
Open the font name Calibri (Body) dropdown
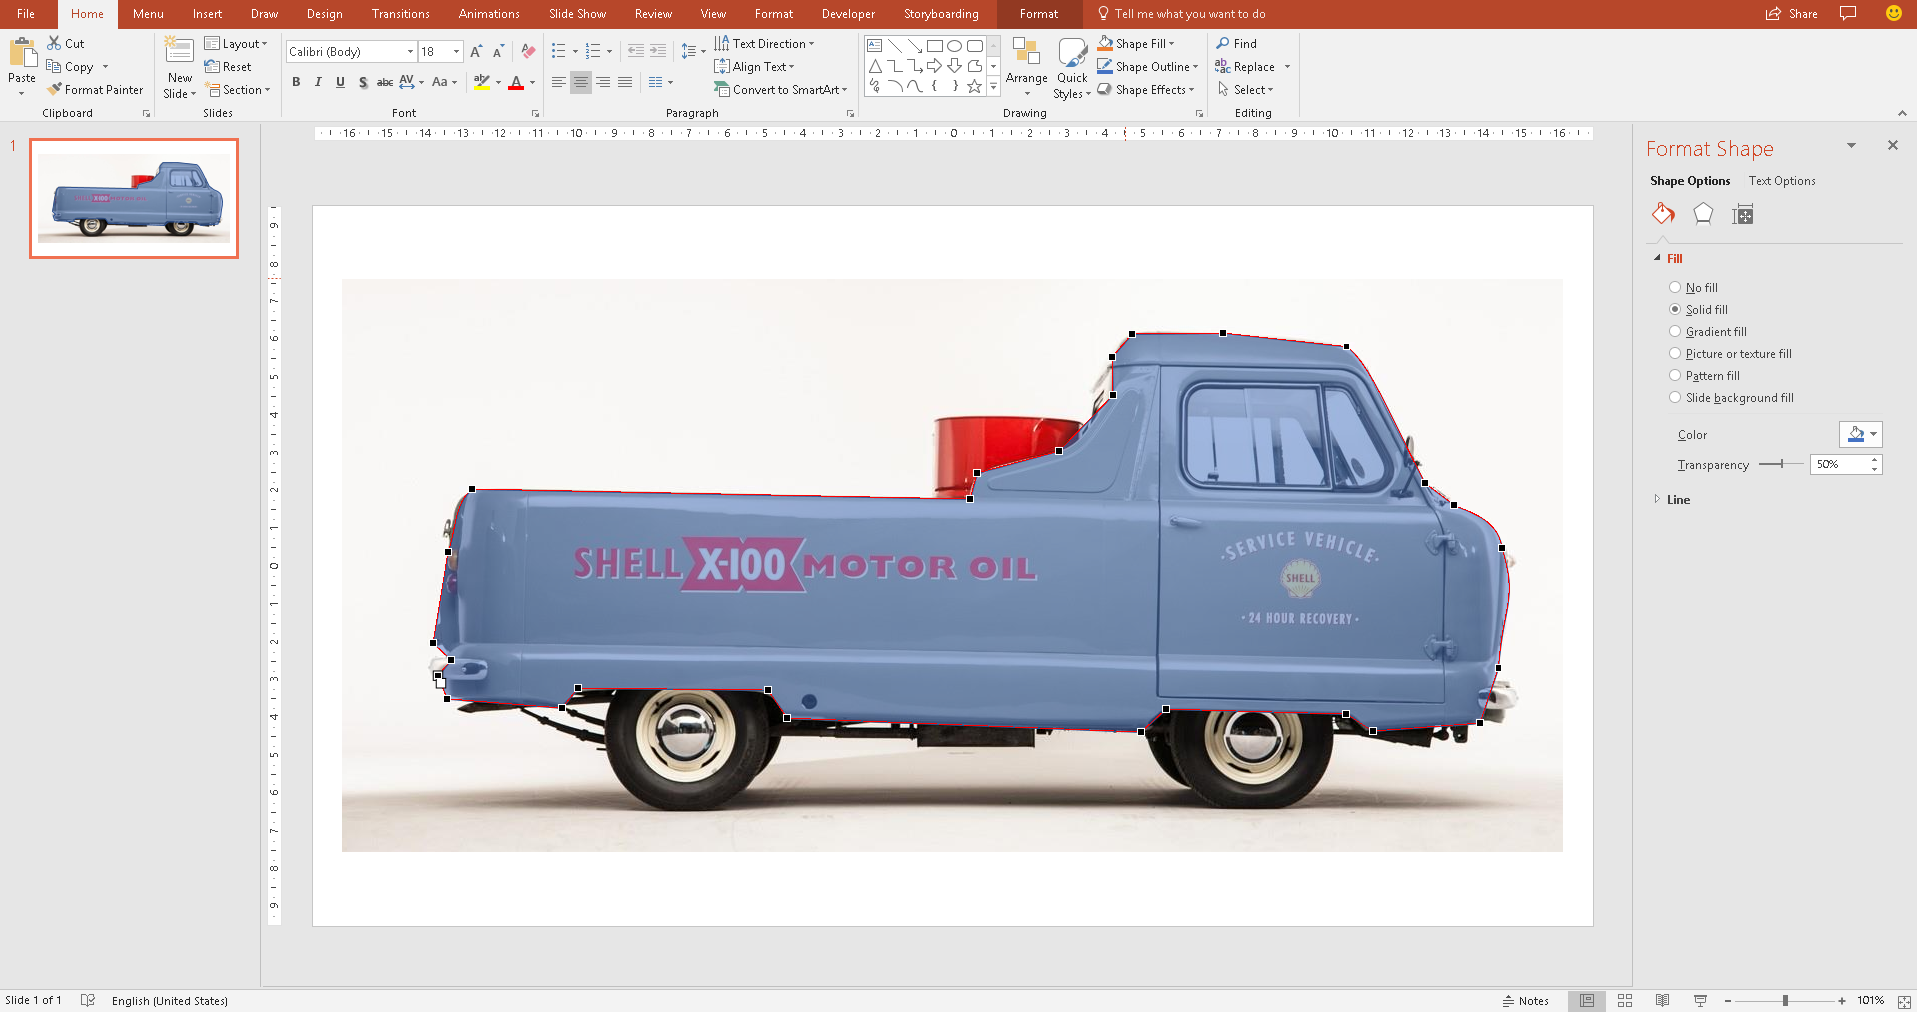pyautogui.click(x=410, y=51)
